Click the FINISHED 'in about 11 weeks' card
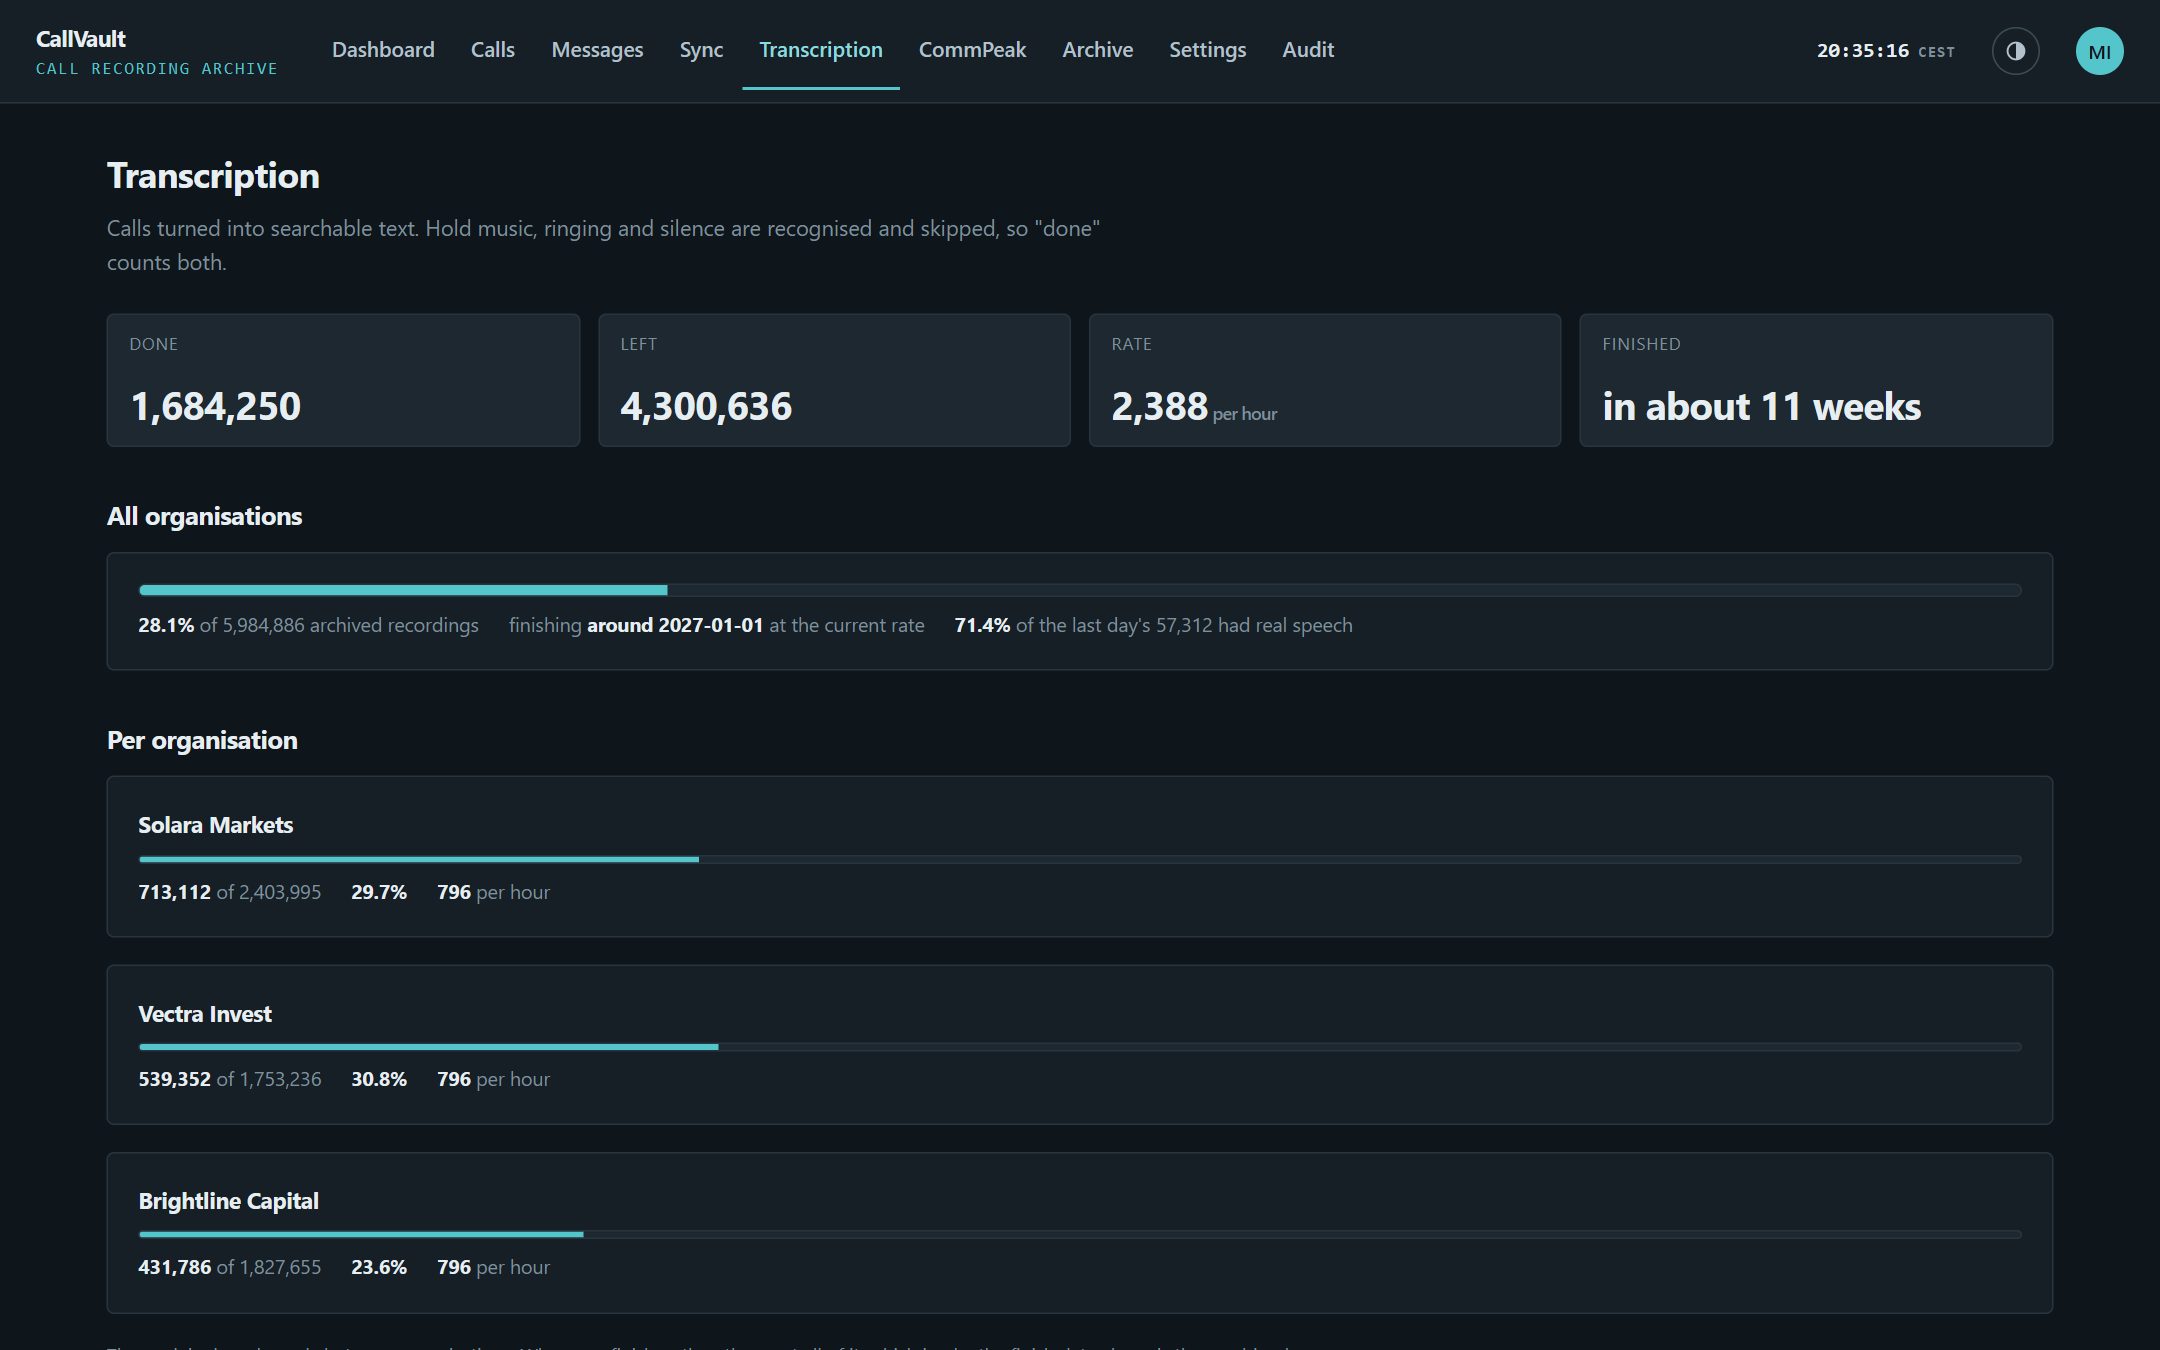The image size is (2160, 1350). pyautogui.click(x=1815, y=380)
